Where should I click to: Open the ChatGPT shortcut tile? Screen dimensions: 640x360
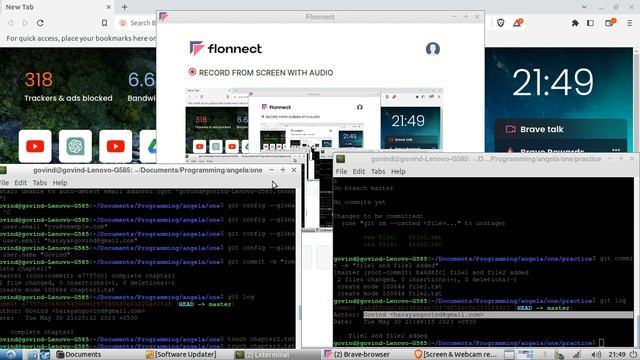[75, 146]
